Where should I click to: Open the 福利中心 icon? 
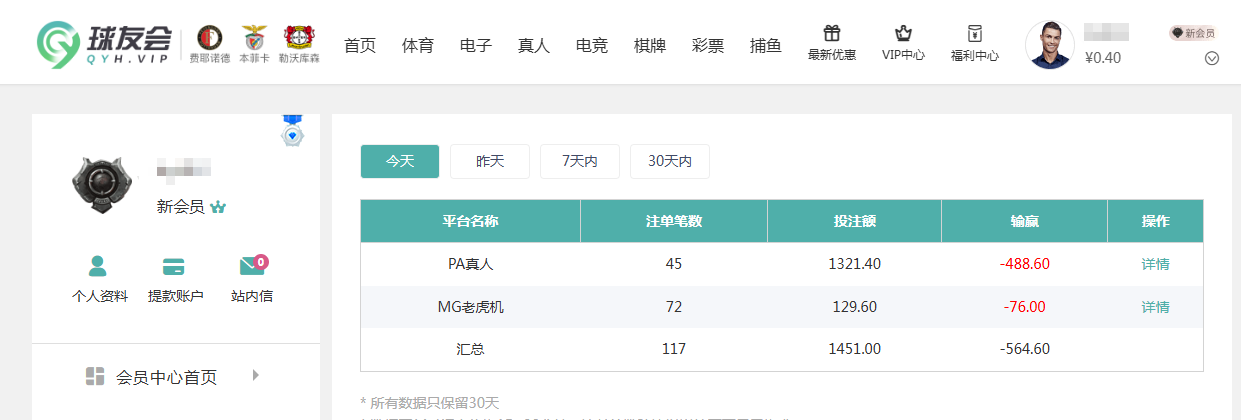(974, 35)
